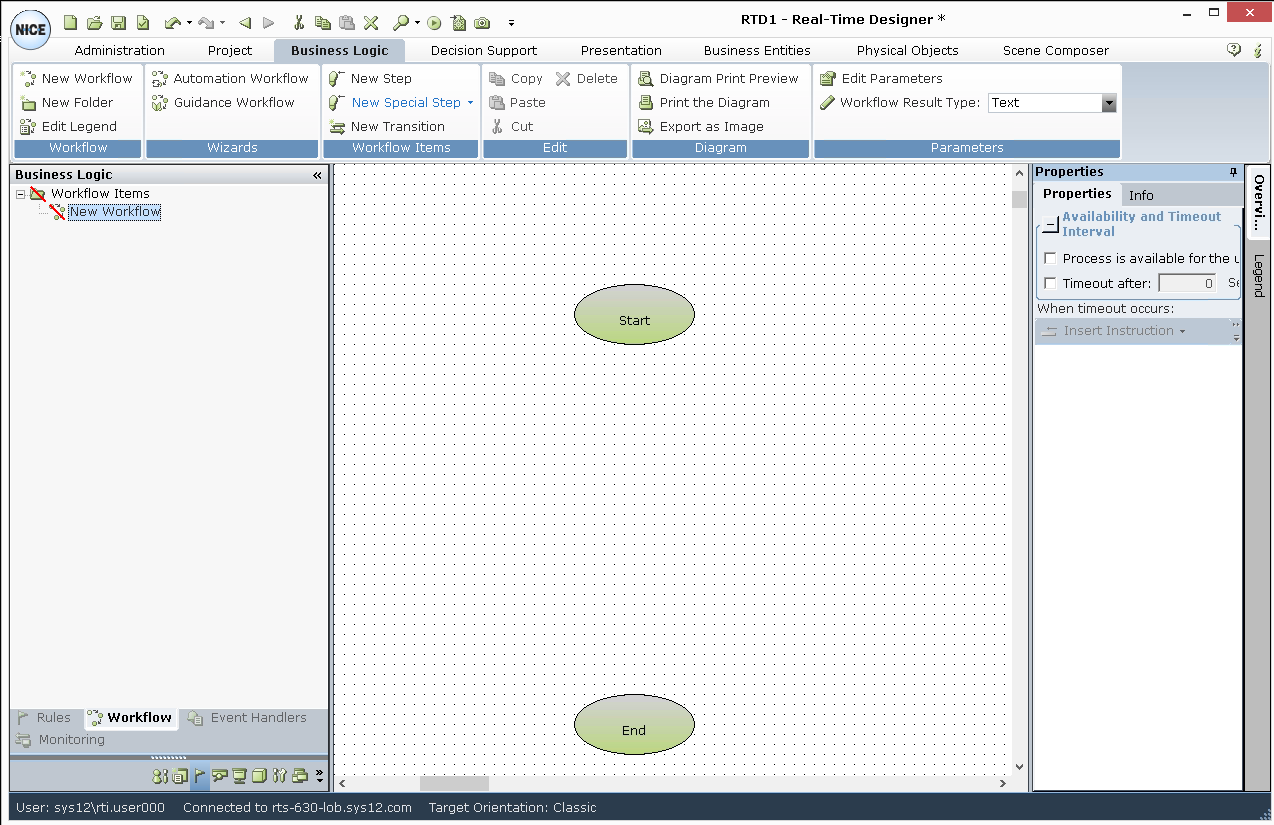Image resolution: width=1274 pixels, height=825 pixels.
Task: Switch to the Decision Support ribbon tab
Action: [483, 50]
